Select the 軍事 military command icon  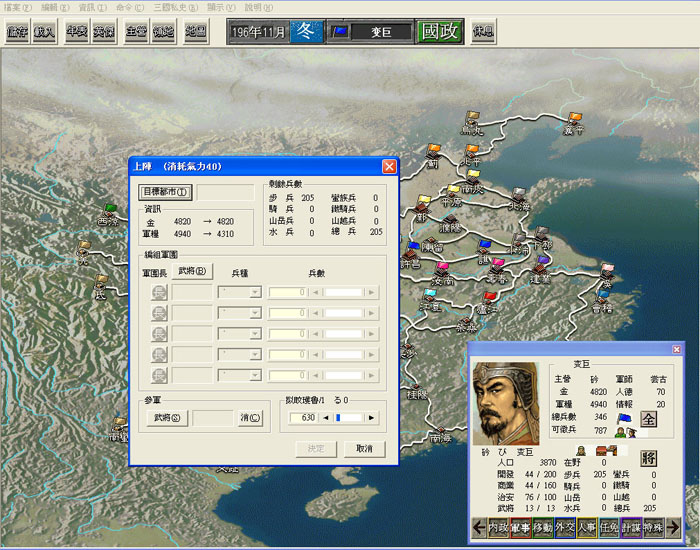point(521,527)
